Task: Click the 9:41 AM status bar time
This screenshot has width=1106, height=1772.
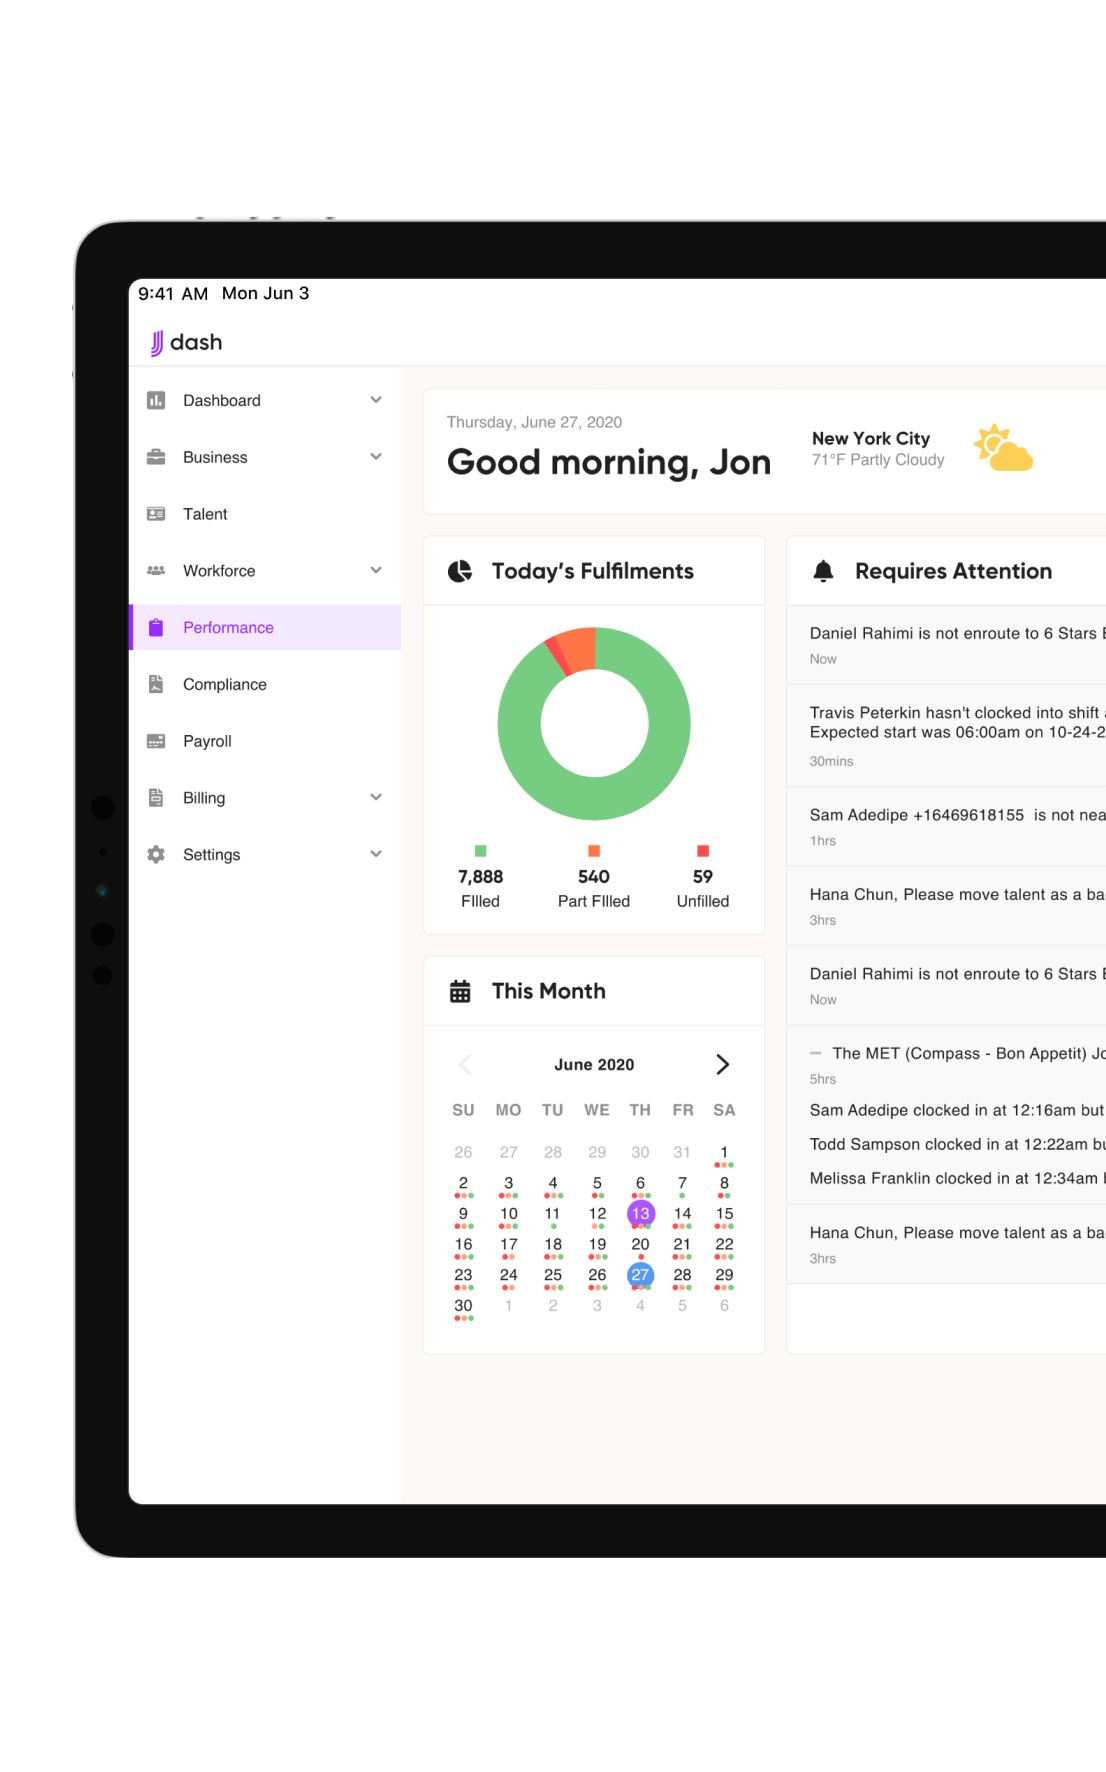Action: tap(173, 294)
